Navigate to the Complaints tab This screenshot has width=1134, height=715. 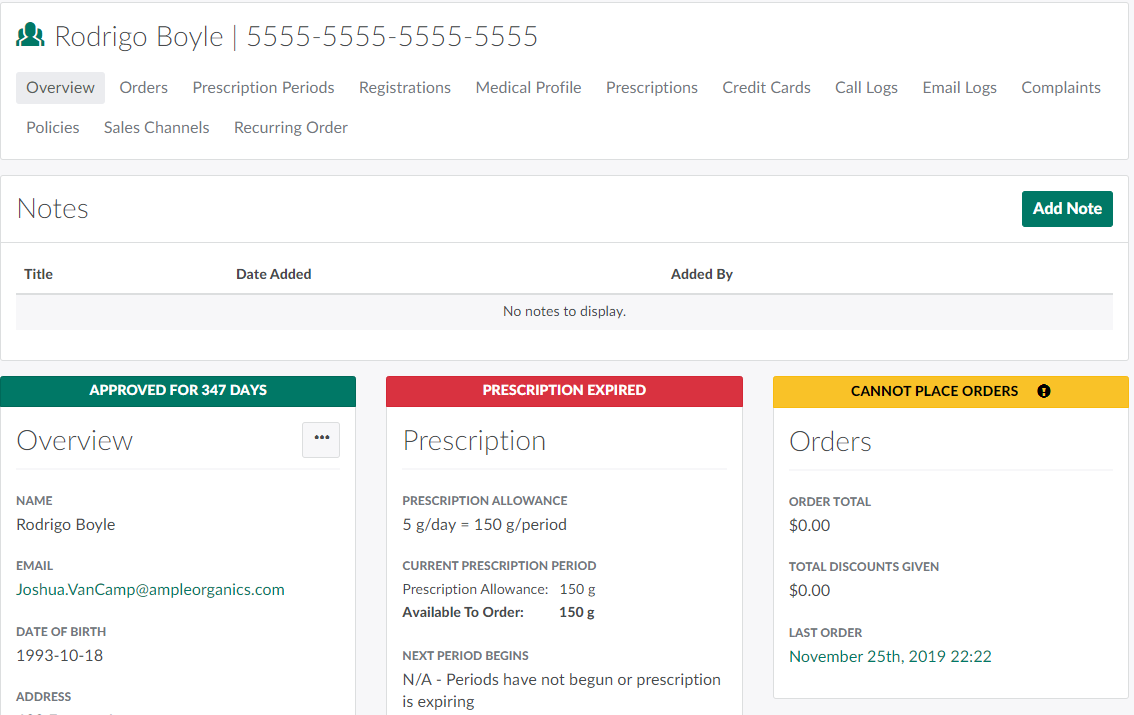[1060, 88]
